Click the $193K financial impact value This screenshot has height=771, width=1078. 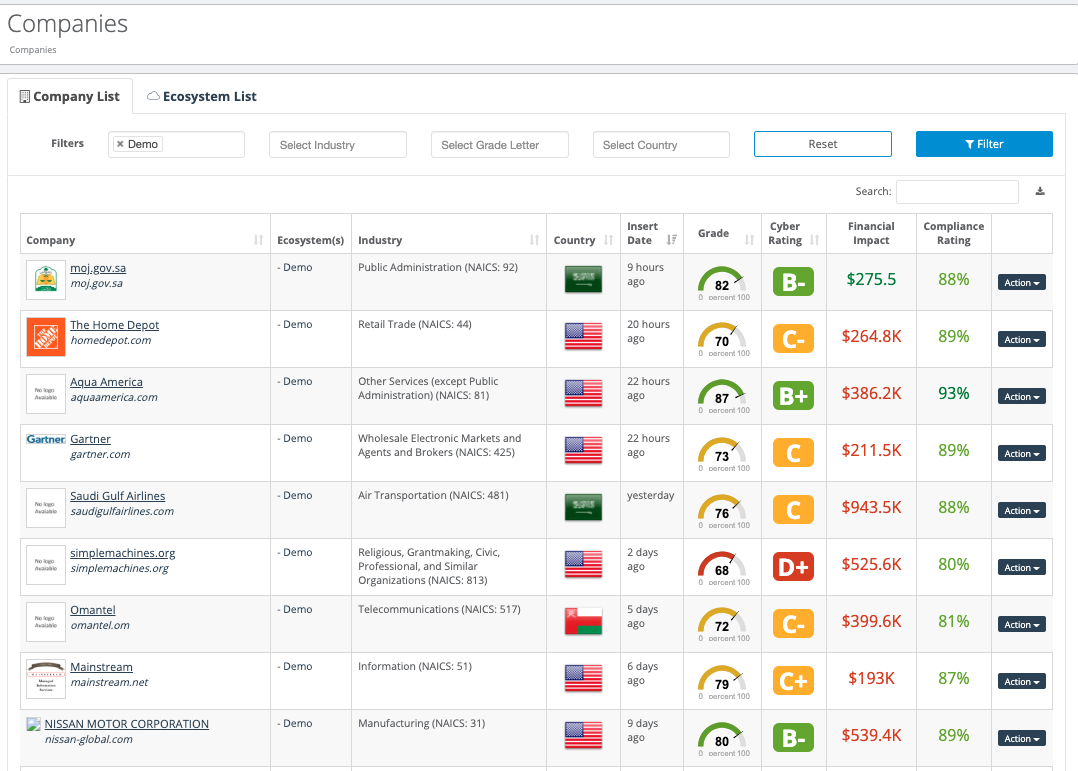871,679
